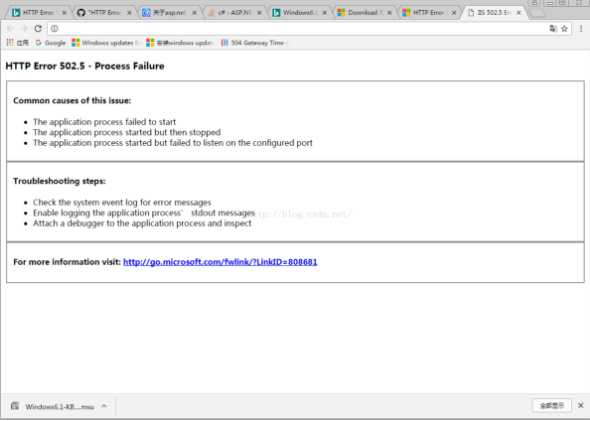
Task: Open the downloaded Windows6.1-KB .msu file
Action: pos(53,407)
